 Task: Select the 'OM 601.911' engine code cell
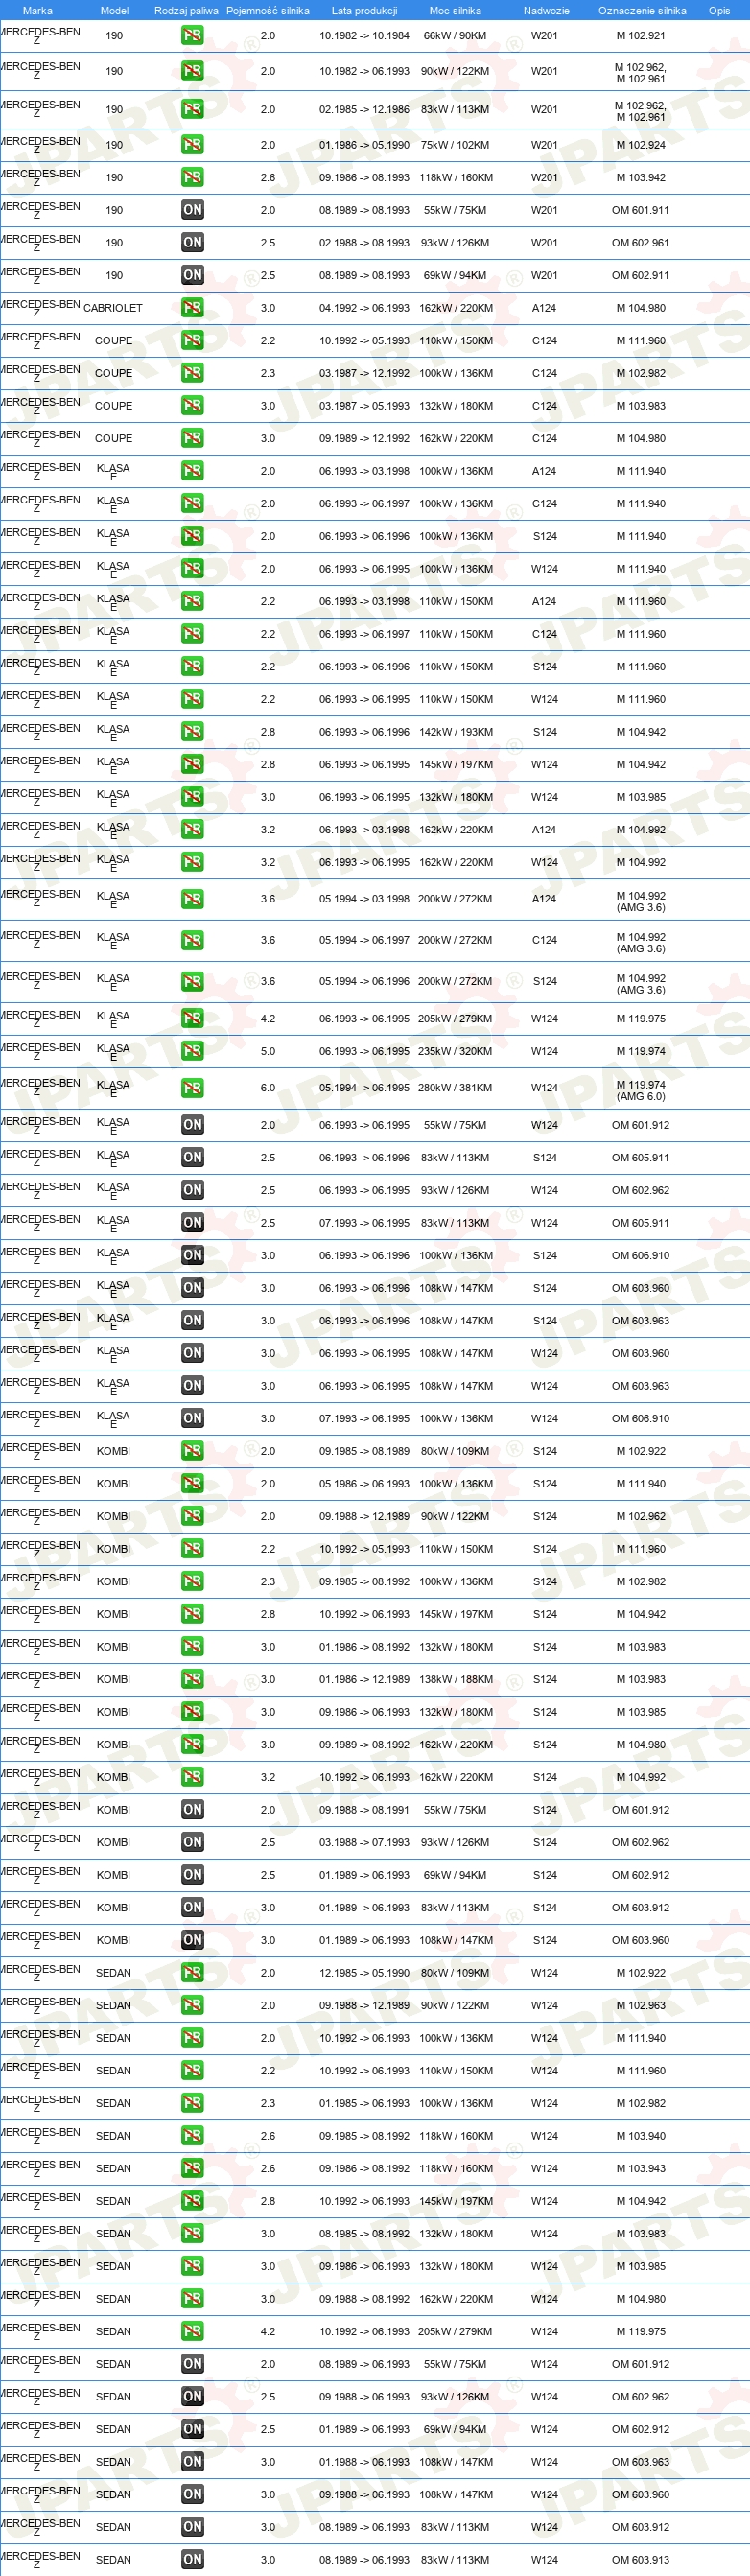641,210
